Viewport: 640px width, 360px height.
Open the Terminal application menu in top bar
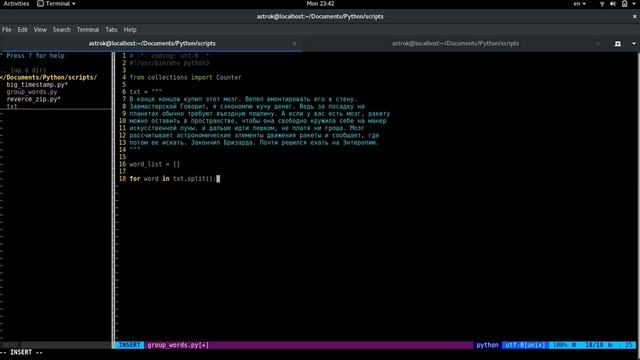[x=56, y=4]
